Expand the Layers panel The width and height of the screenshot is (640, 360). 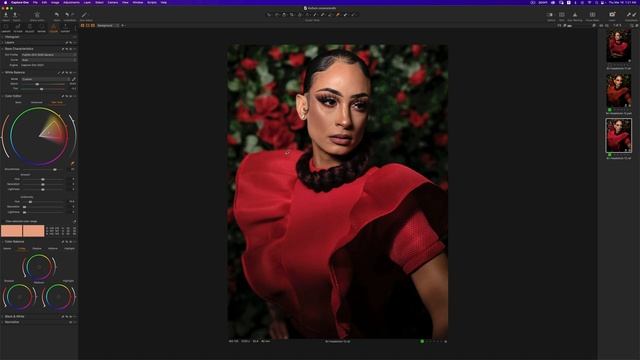[9, 42]
